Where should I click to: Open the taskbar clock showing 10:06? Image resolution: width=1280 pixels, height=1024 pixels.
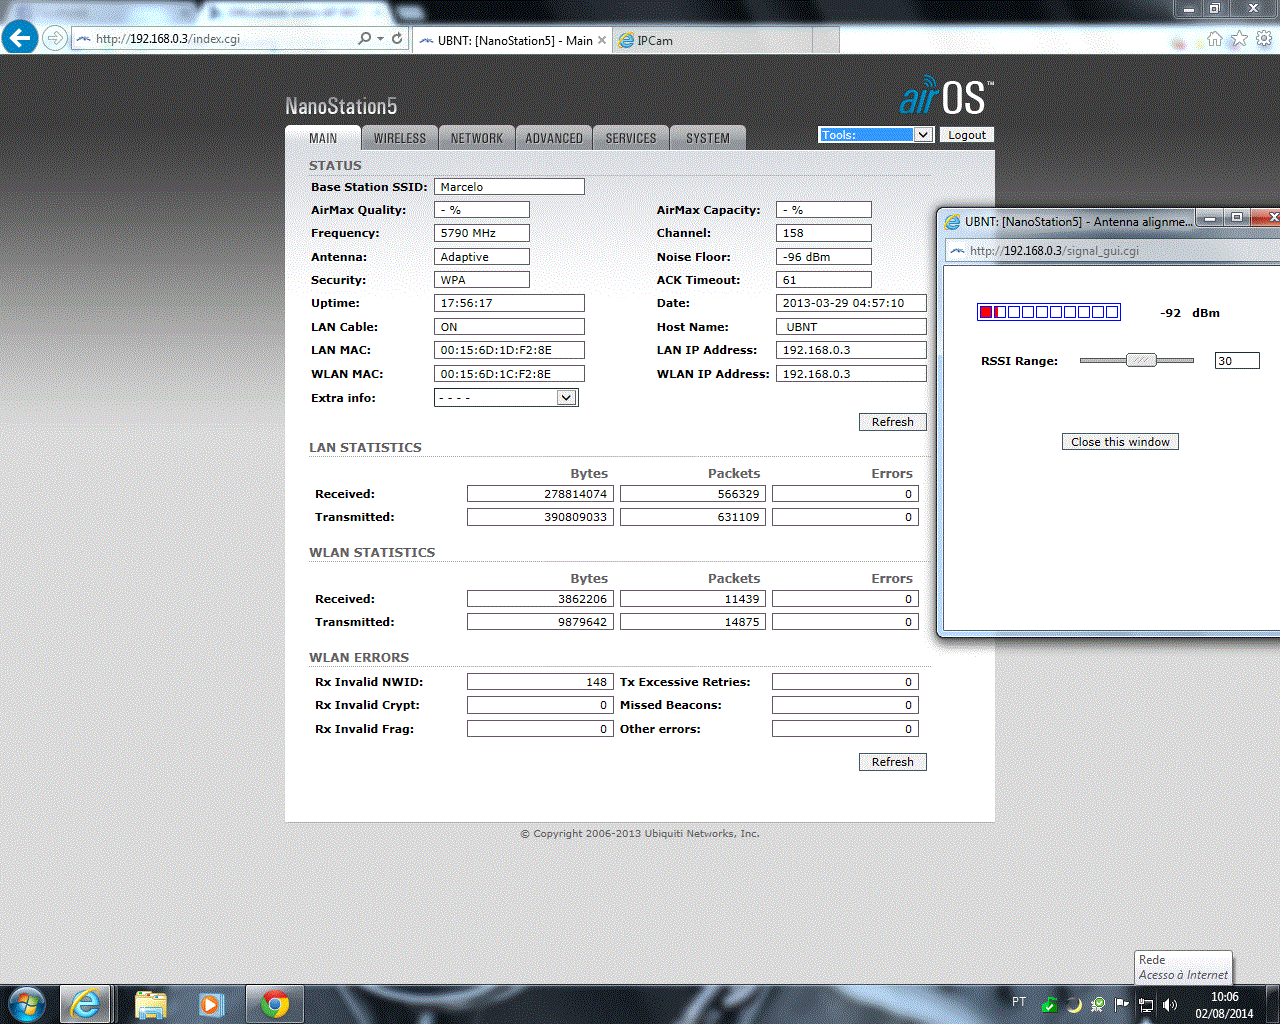1224,1005
